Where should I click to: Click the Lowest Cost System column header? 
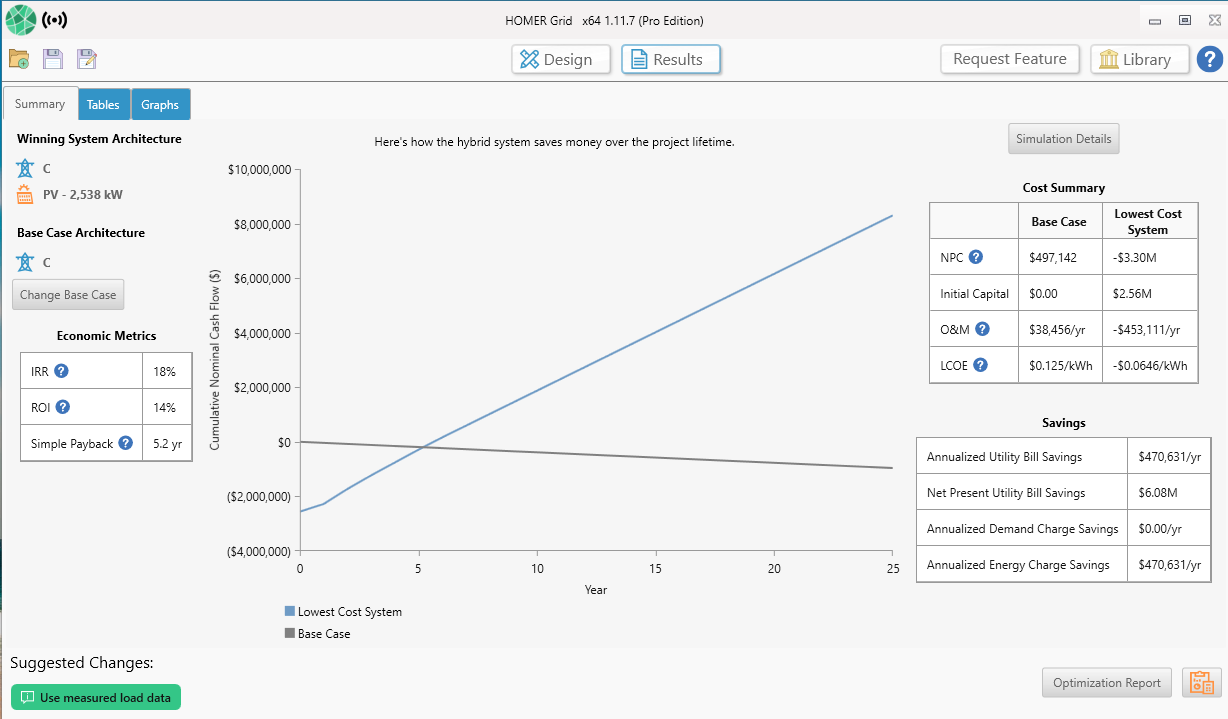click(x=1148, y=221)
